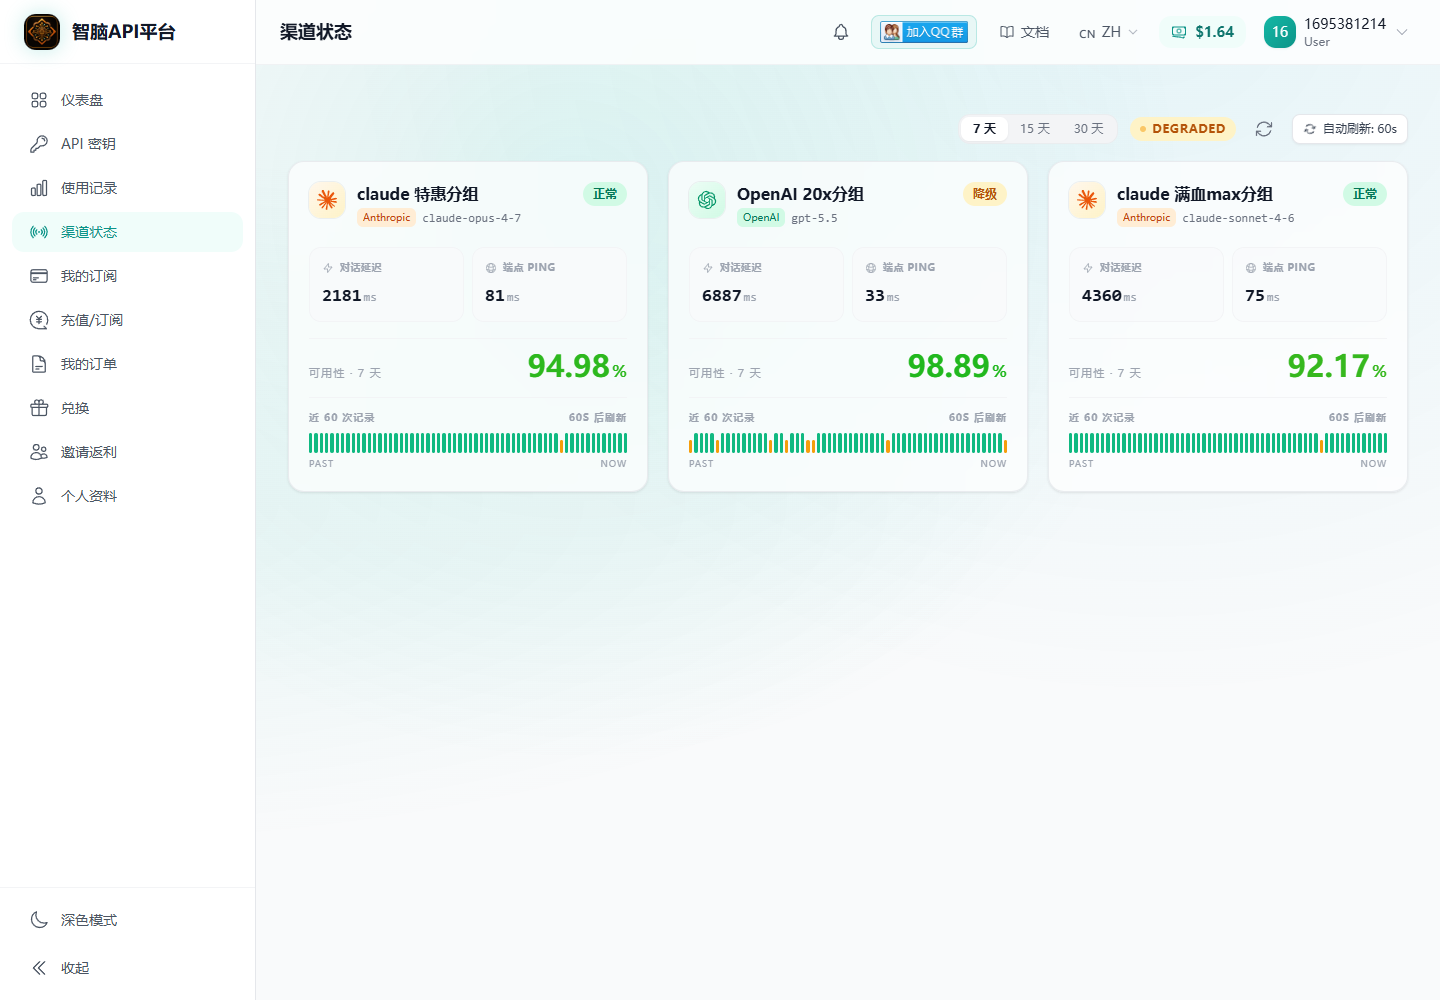Go to 我的订阅 menu item
1440x1000 pixels.
128,276
